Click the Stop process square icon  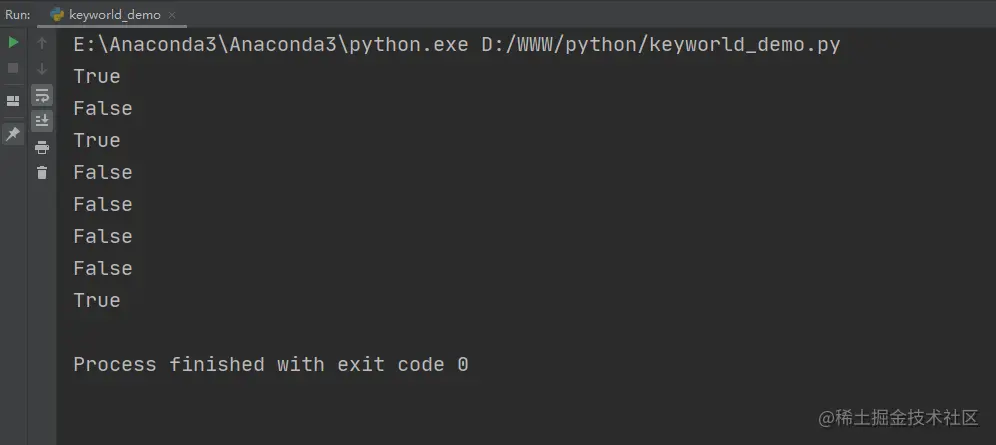tap(13, 68)
